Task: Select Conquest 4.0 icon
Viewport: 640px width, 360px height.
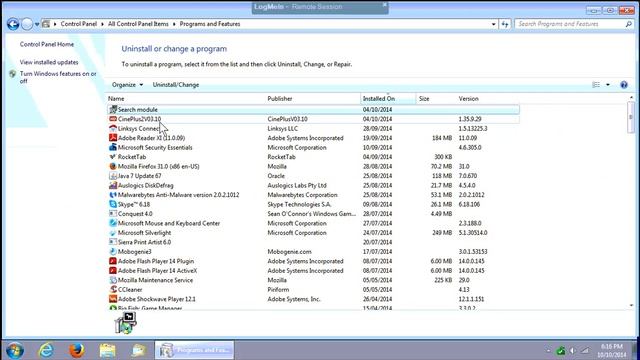Action: point(113,213)
